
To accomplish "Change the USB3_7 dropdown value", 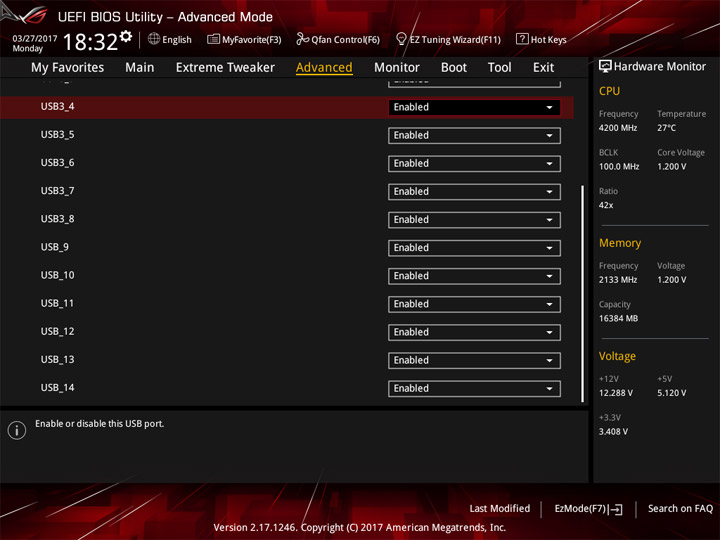I will pos(474,191).
